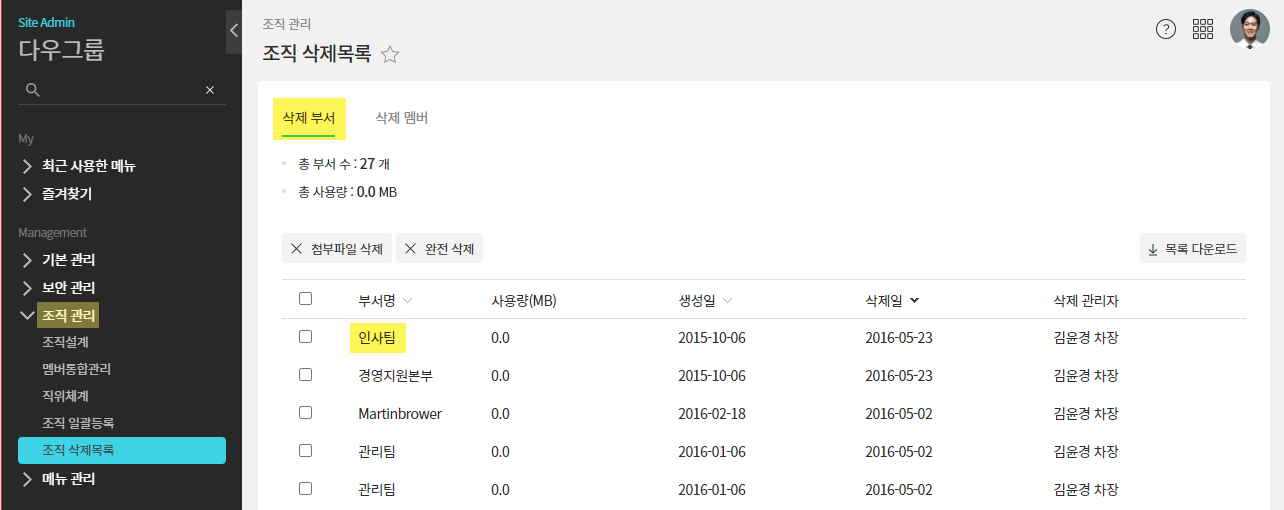Click the sidebar search input field

(x=120, y=90)
